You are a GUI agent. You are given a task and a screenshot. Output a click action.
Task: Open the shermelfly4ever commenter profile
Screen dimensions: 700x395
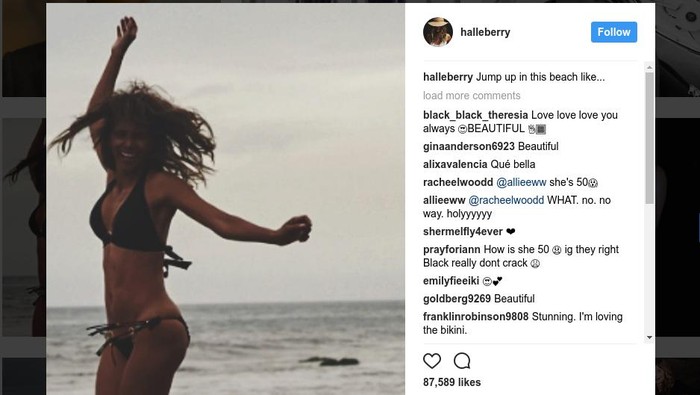(463, 232)
